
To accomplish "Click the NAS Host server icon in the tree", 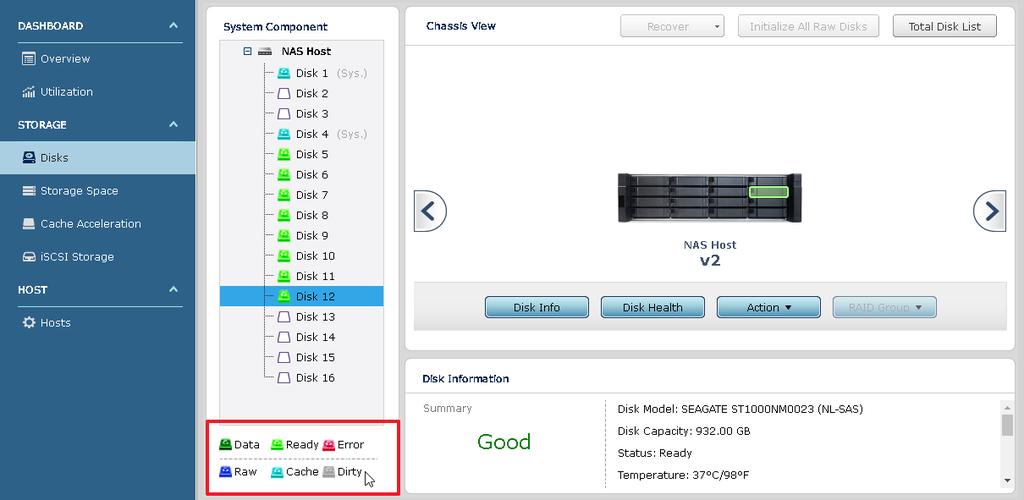I will [x=264, y=51].
